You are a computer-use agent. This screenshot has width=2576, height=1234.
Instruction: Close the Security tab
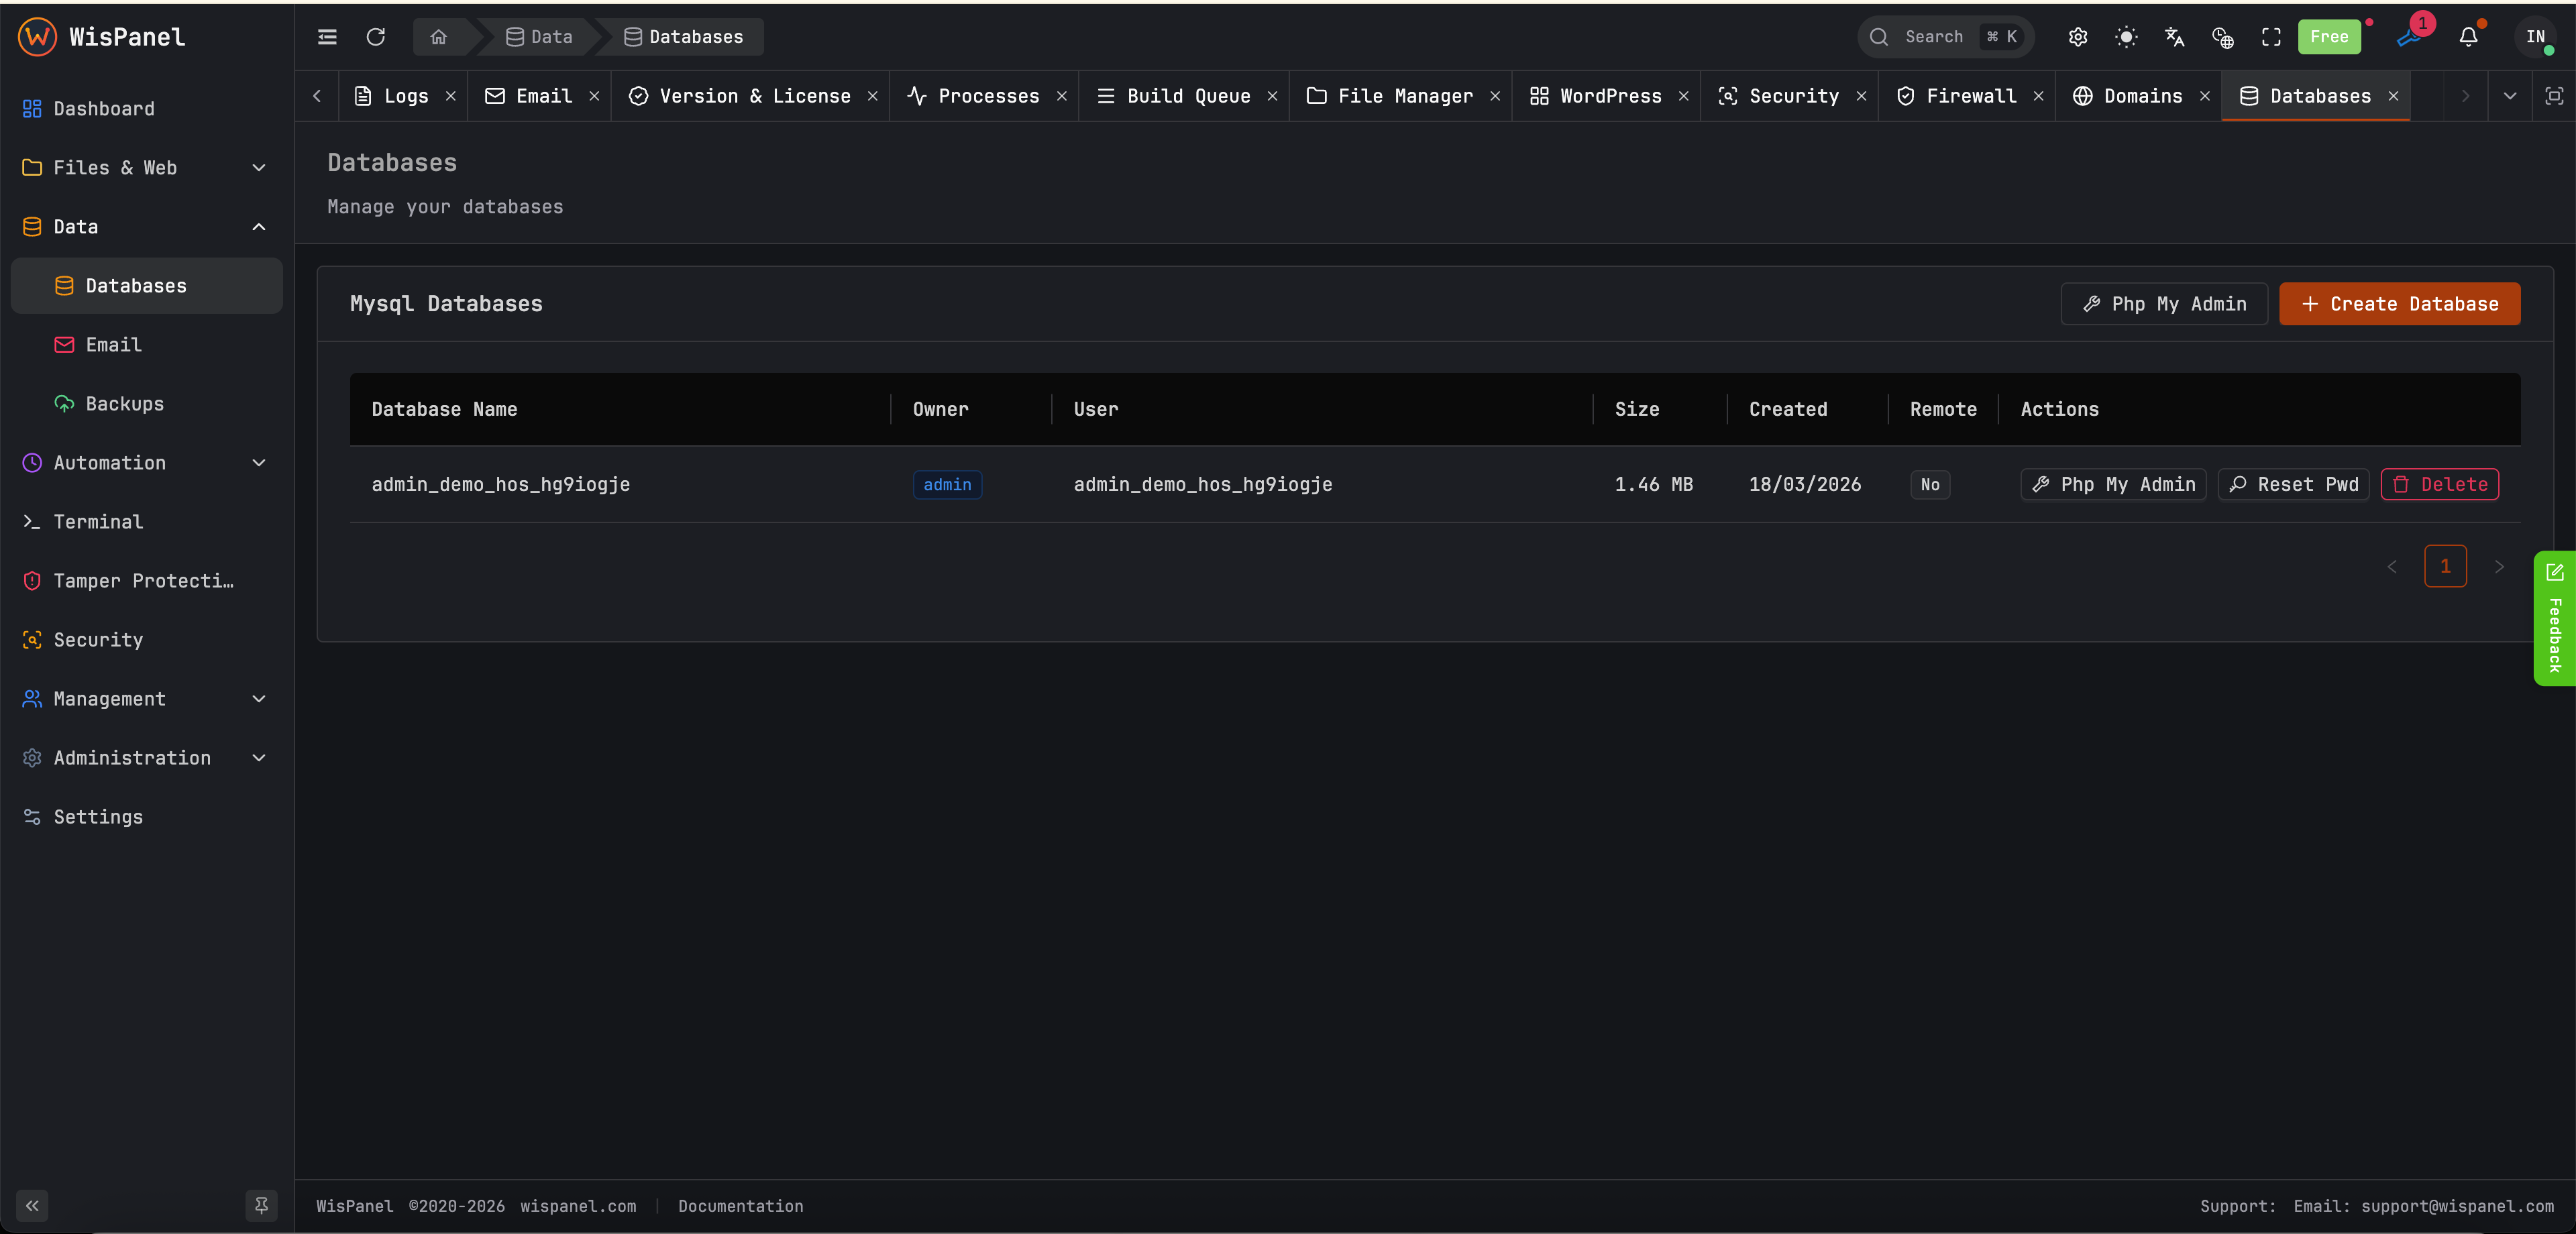1861,96
